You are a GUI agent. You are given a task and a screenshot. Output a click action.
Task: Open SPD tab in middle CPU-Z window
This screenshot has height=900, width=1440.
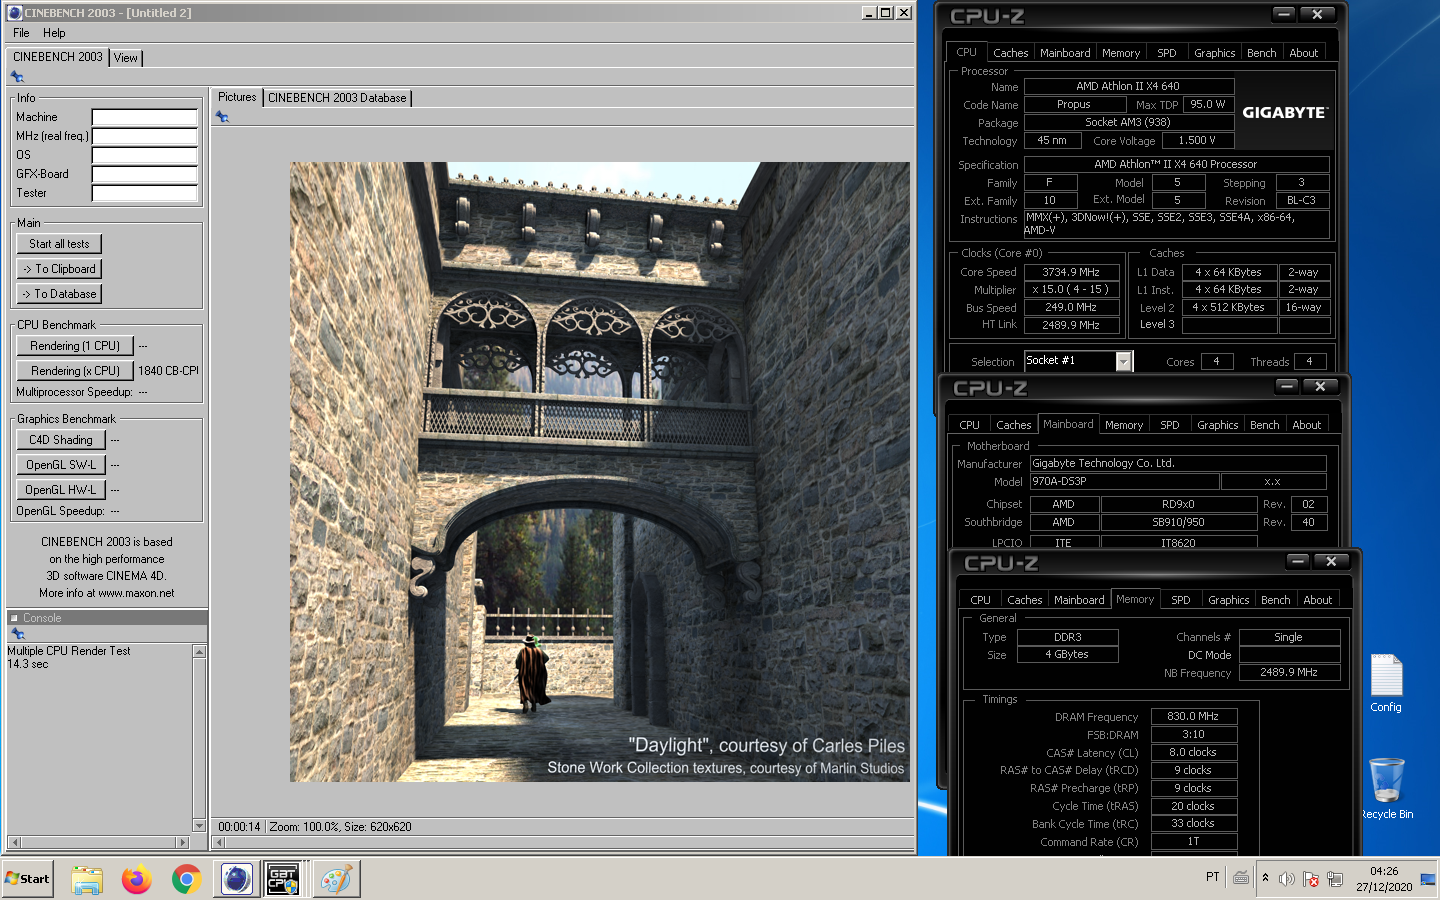coord(1170,425)
